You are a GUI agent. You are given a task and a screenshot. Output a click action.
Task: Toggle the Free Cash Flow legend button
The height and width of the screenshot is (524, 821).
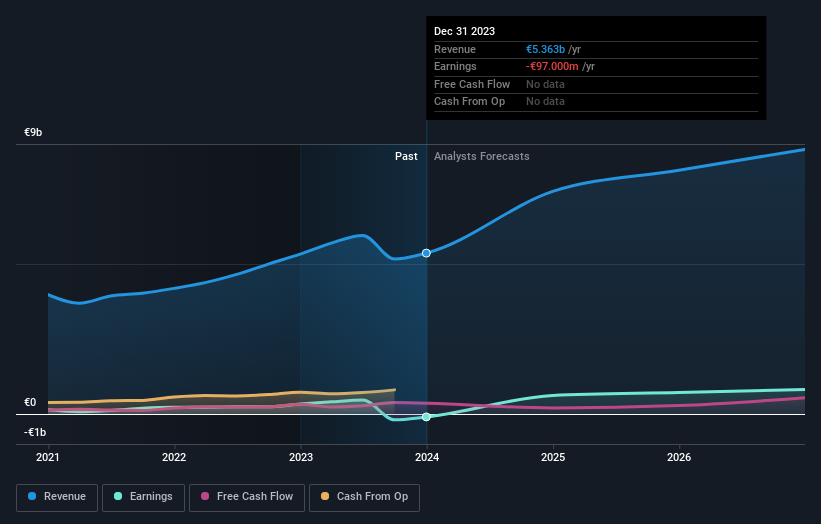tap(247, 497)
